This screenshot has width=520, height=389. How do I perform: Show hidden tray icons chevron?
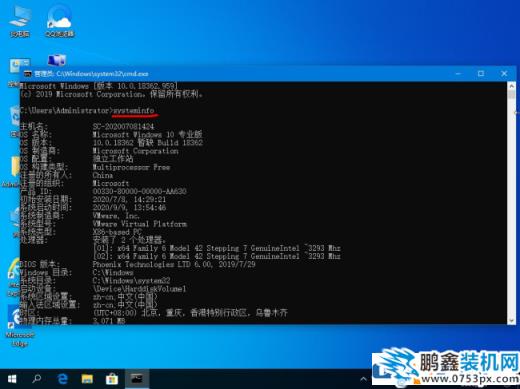click(x=363, y=379)
